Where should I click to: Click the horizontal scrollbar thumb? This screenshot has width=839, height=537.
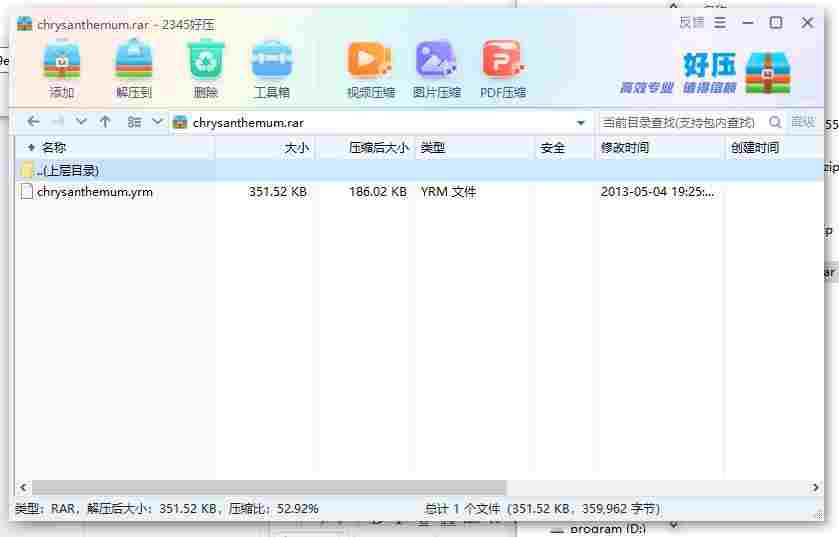(x=269, y=487)
